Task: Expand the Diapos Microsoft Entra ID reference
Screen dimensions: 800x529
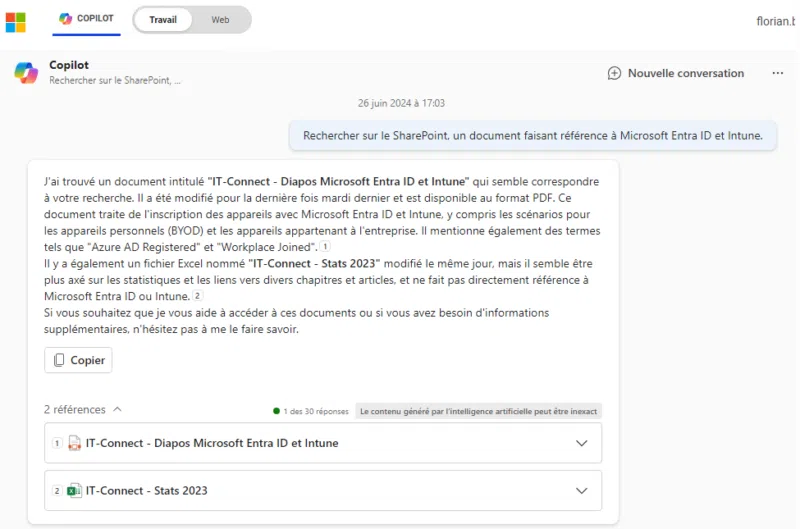Action: pos(582,443)
